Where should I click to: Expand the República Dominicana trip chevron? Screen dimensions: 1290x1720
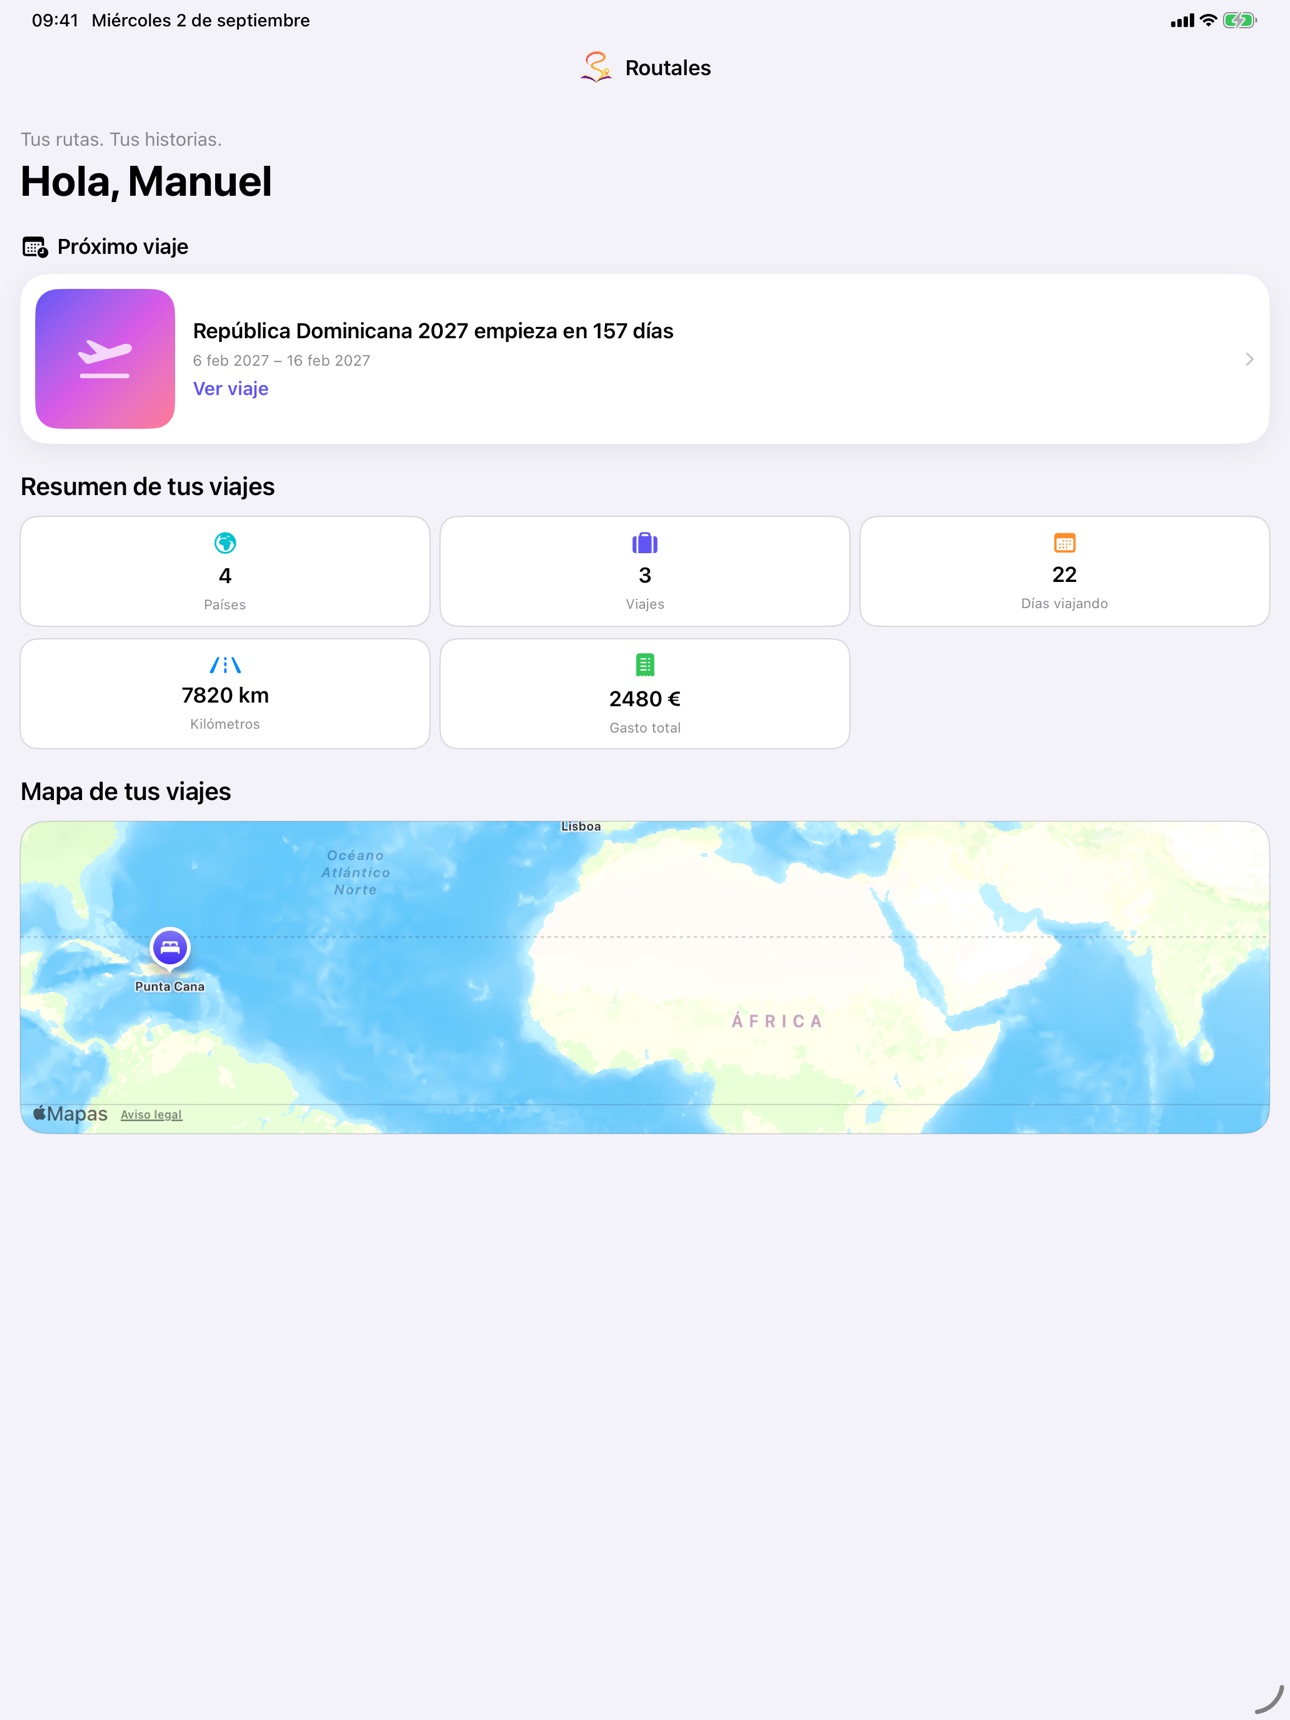[1249, 359]
